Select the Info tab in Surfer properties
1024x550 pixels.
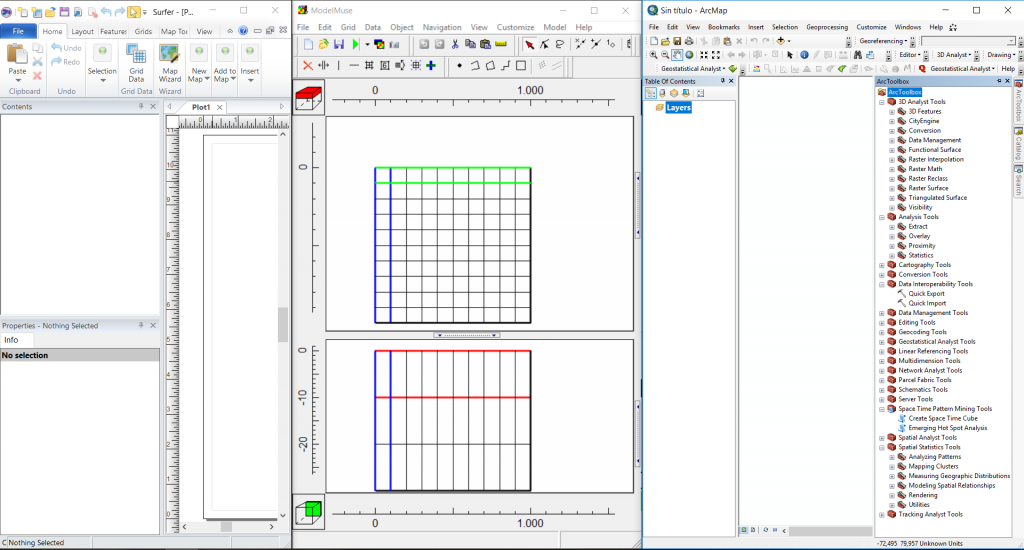(11, 340)
